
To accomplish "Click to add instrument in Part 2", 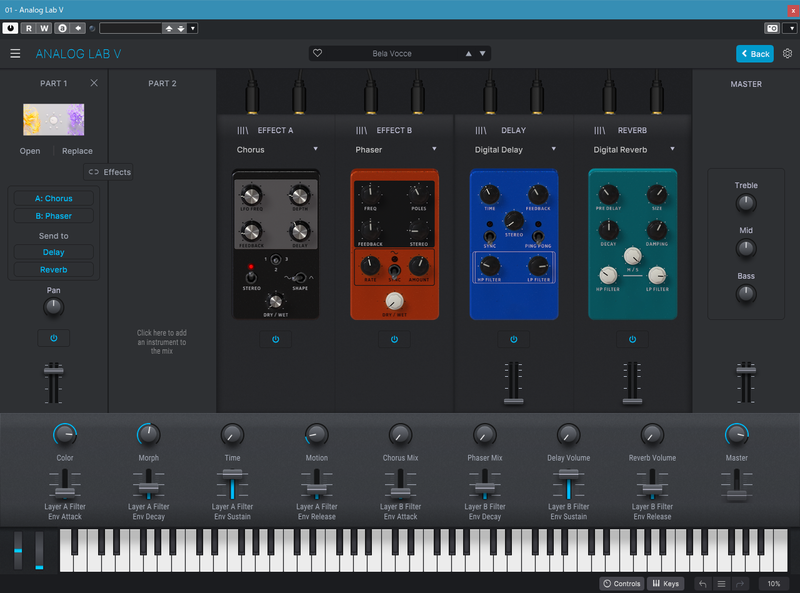I will 162,342.
